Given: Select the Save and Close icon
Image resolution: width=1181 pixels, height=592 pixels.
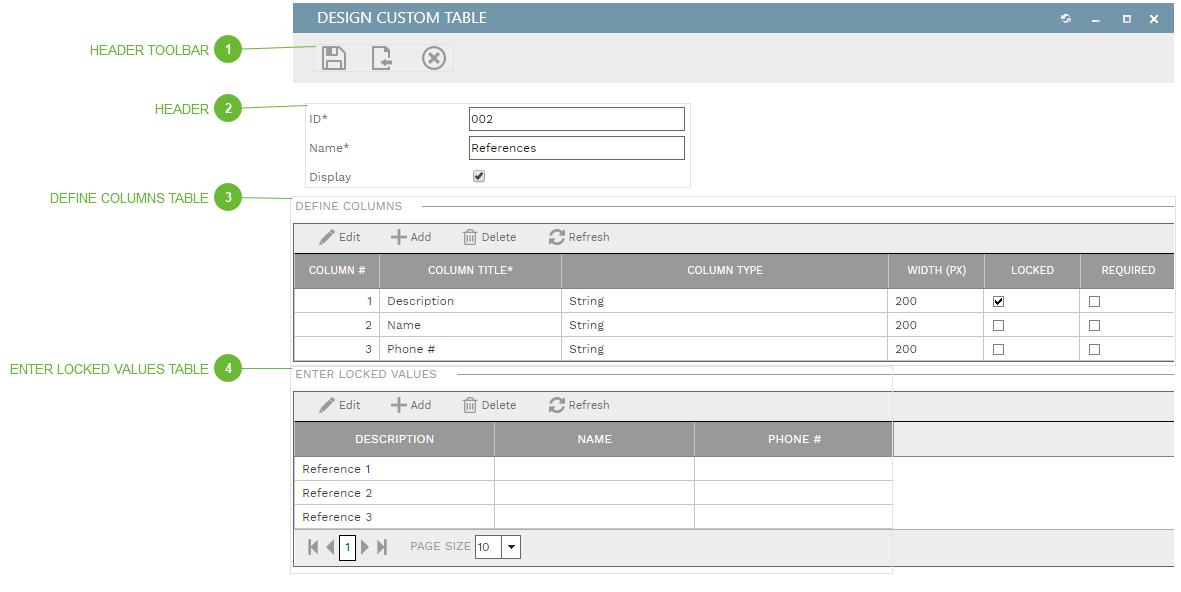Looking at the screenshot, I should pyautogui.click(x=383, y=58).
